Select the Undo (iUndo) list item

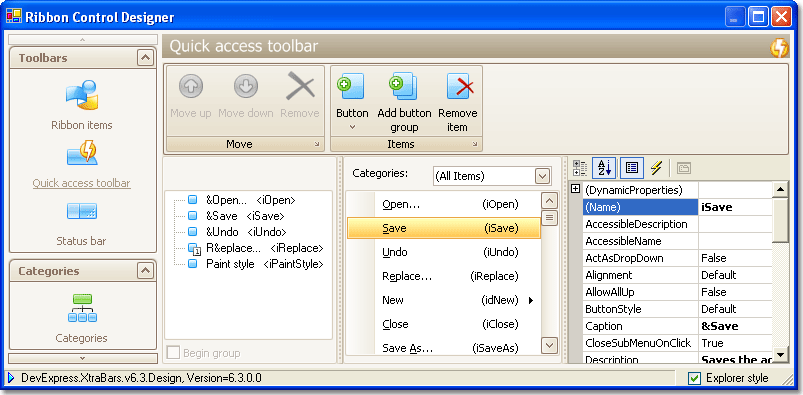(x=443, y=252)
